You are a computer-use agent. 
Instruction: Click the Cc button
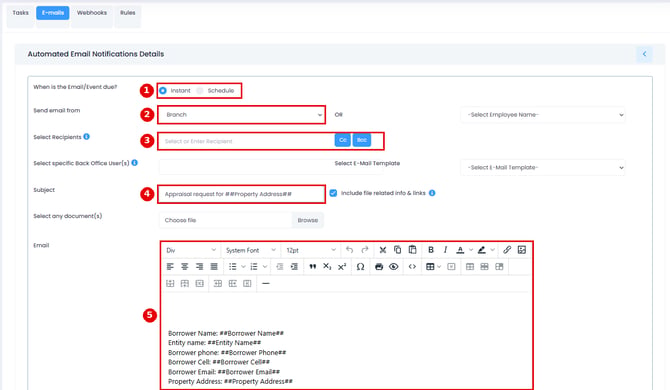343,140
